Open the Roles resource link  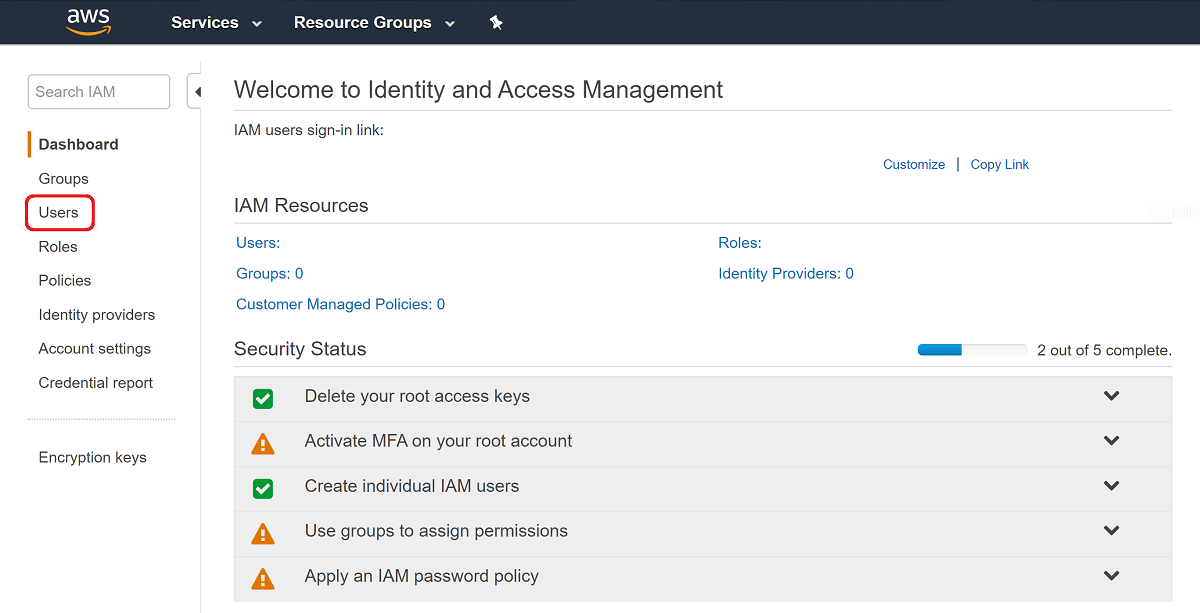[740, 242]
